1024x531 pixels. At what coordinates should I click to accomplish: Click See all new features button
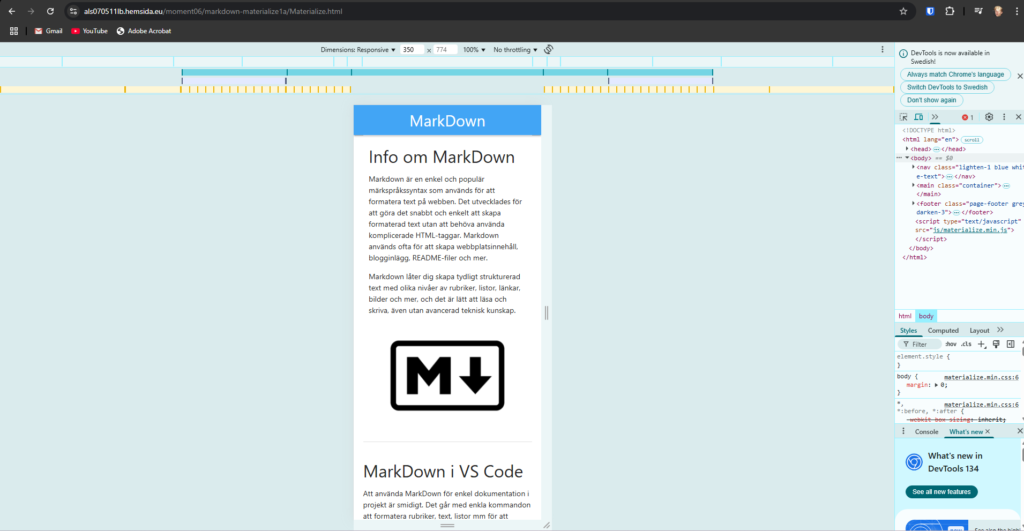pos(941,492)
